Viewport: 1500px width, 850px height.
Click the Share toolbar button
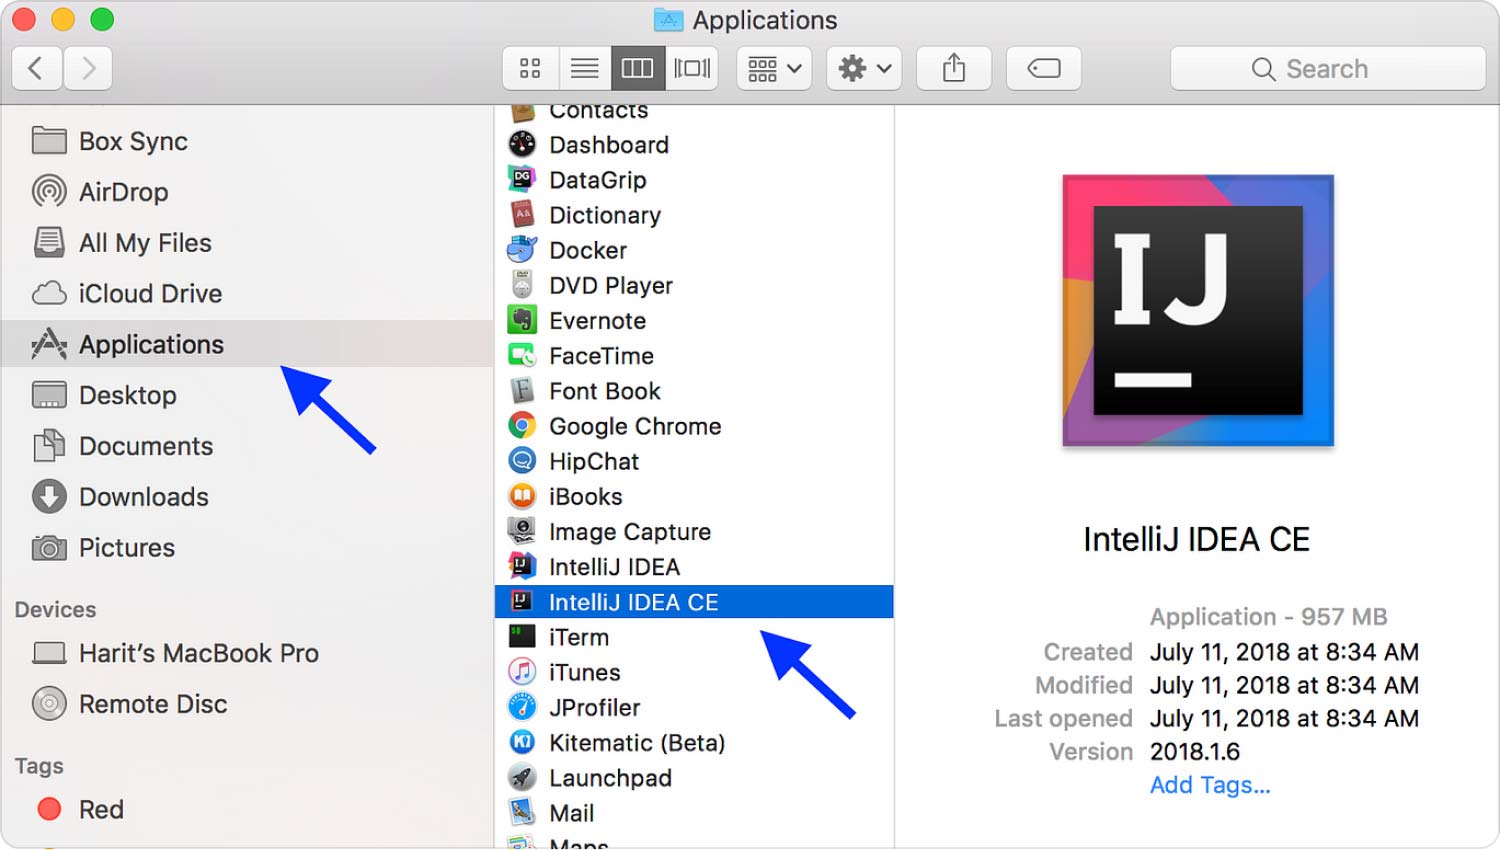point(954,69)
